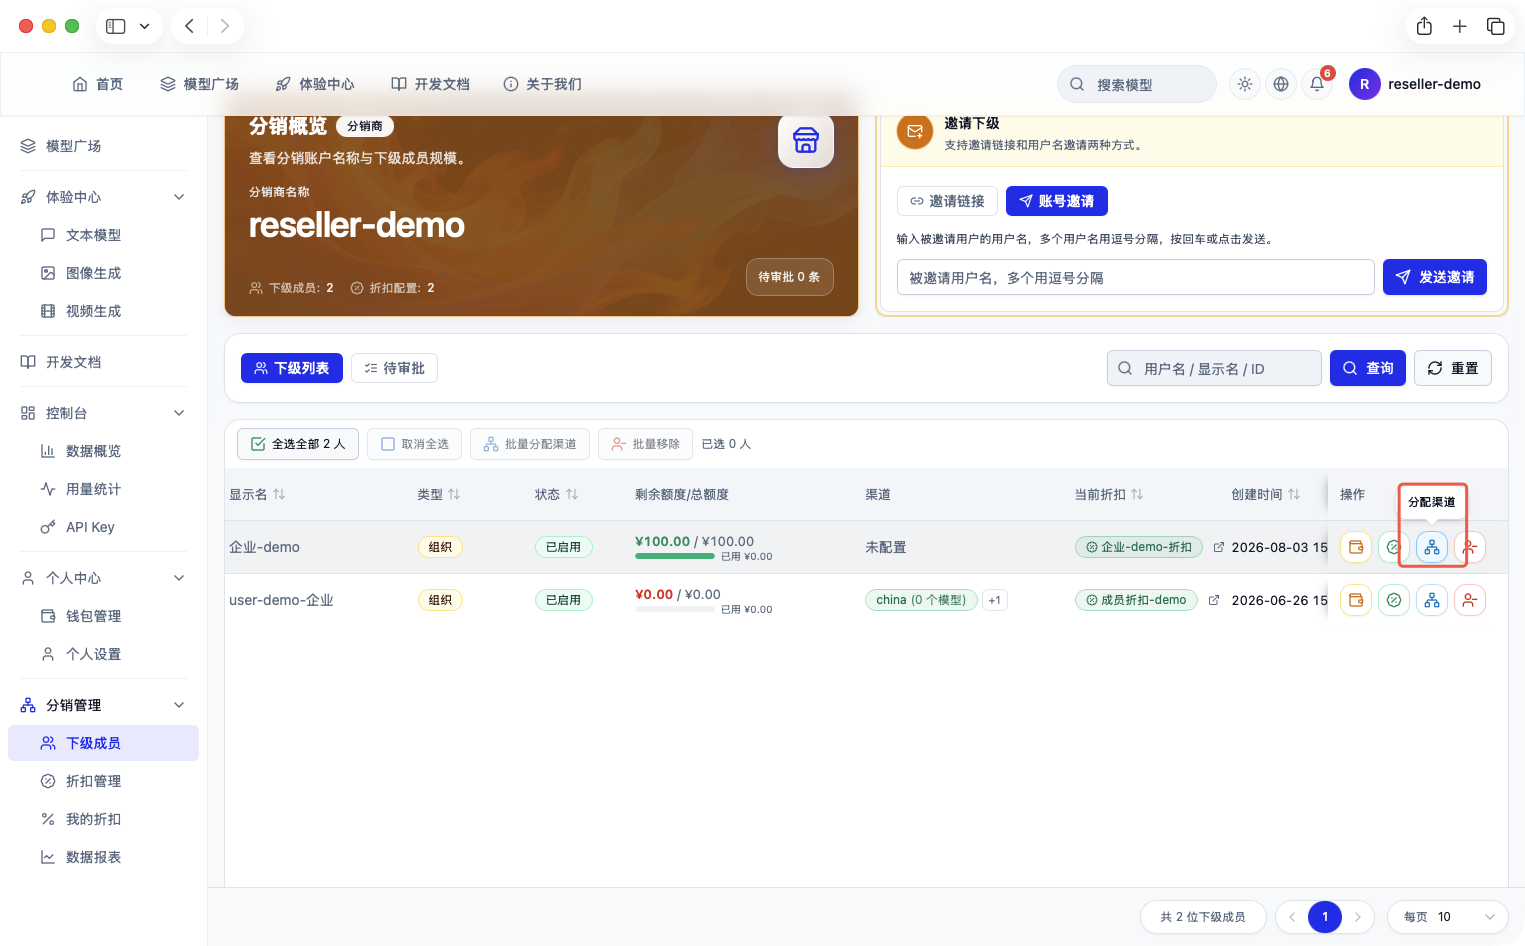Switch to the 下级列表 tab
The height and width of the screenshot is (946, 1525).
[x=292, y=368]
